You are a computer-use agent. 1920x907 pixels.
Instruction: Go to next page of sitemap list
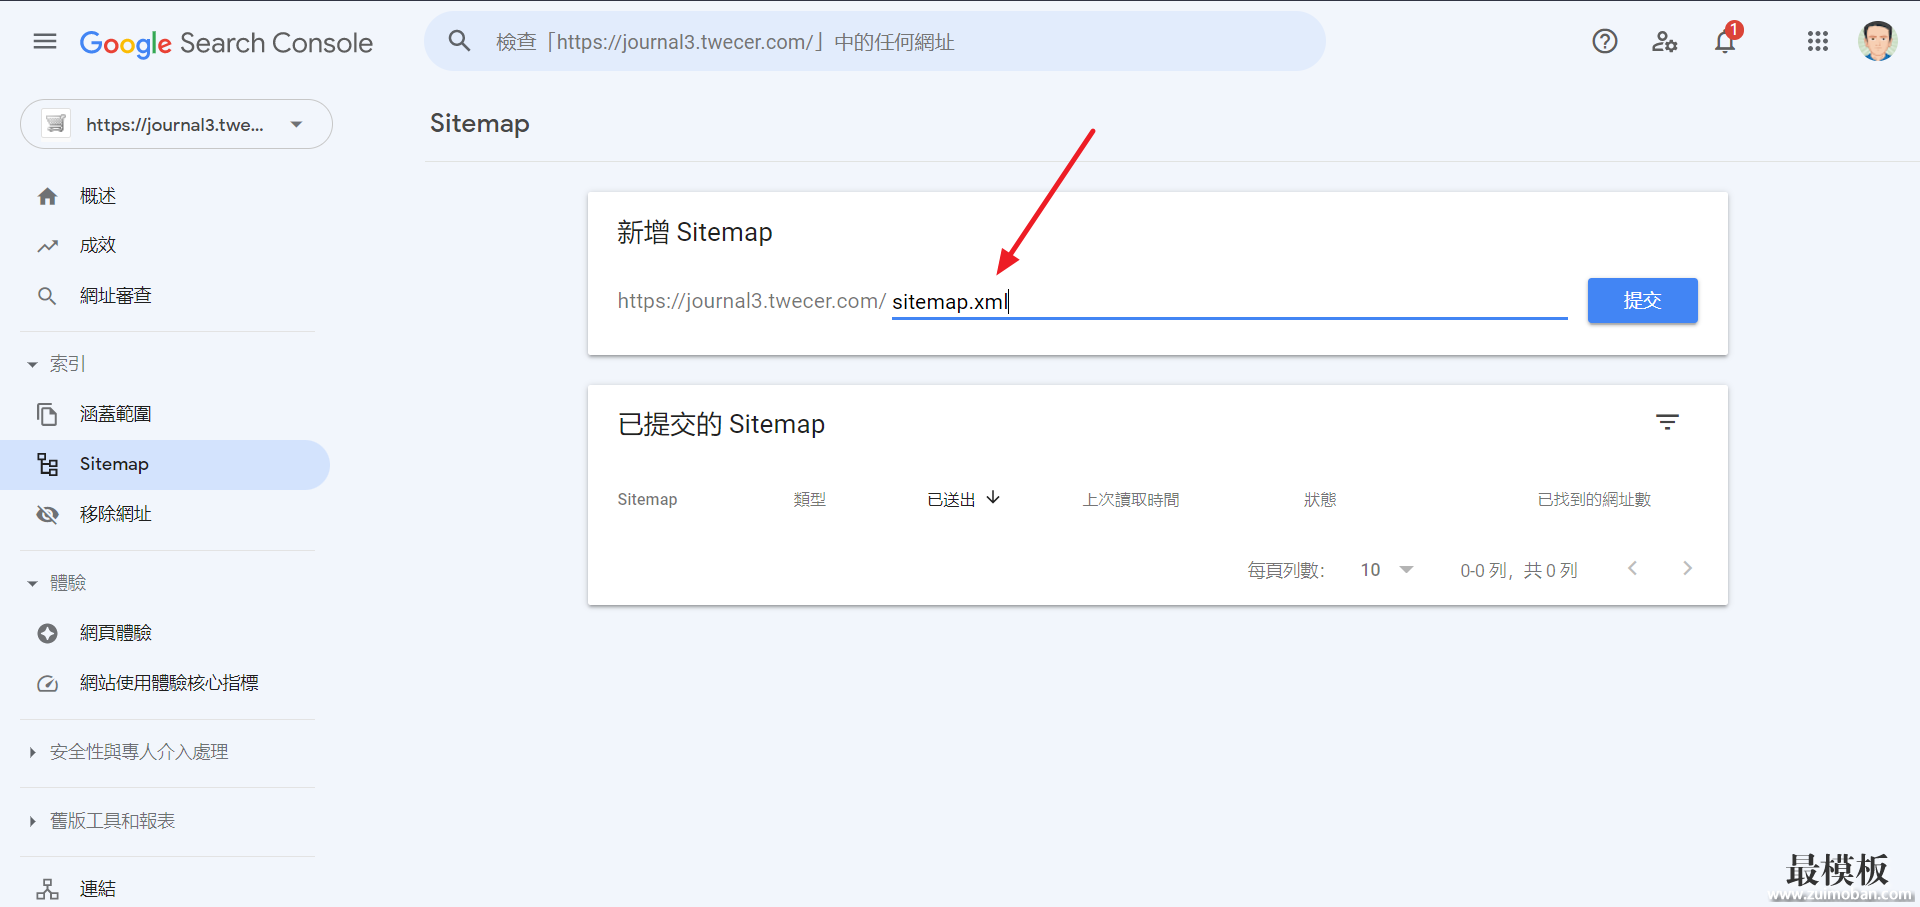pos(1687,569)
